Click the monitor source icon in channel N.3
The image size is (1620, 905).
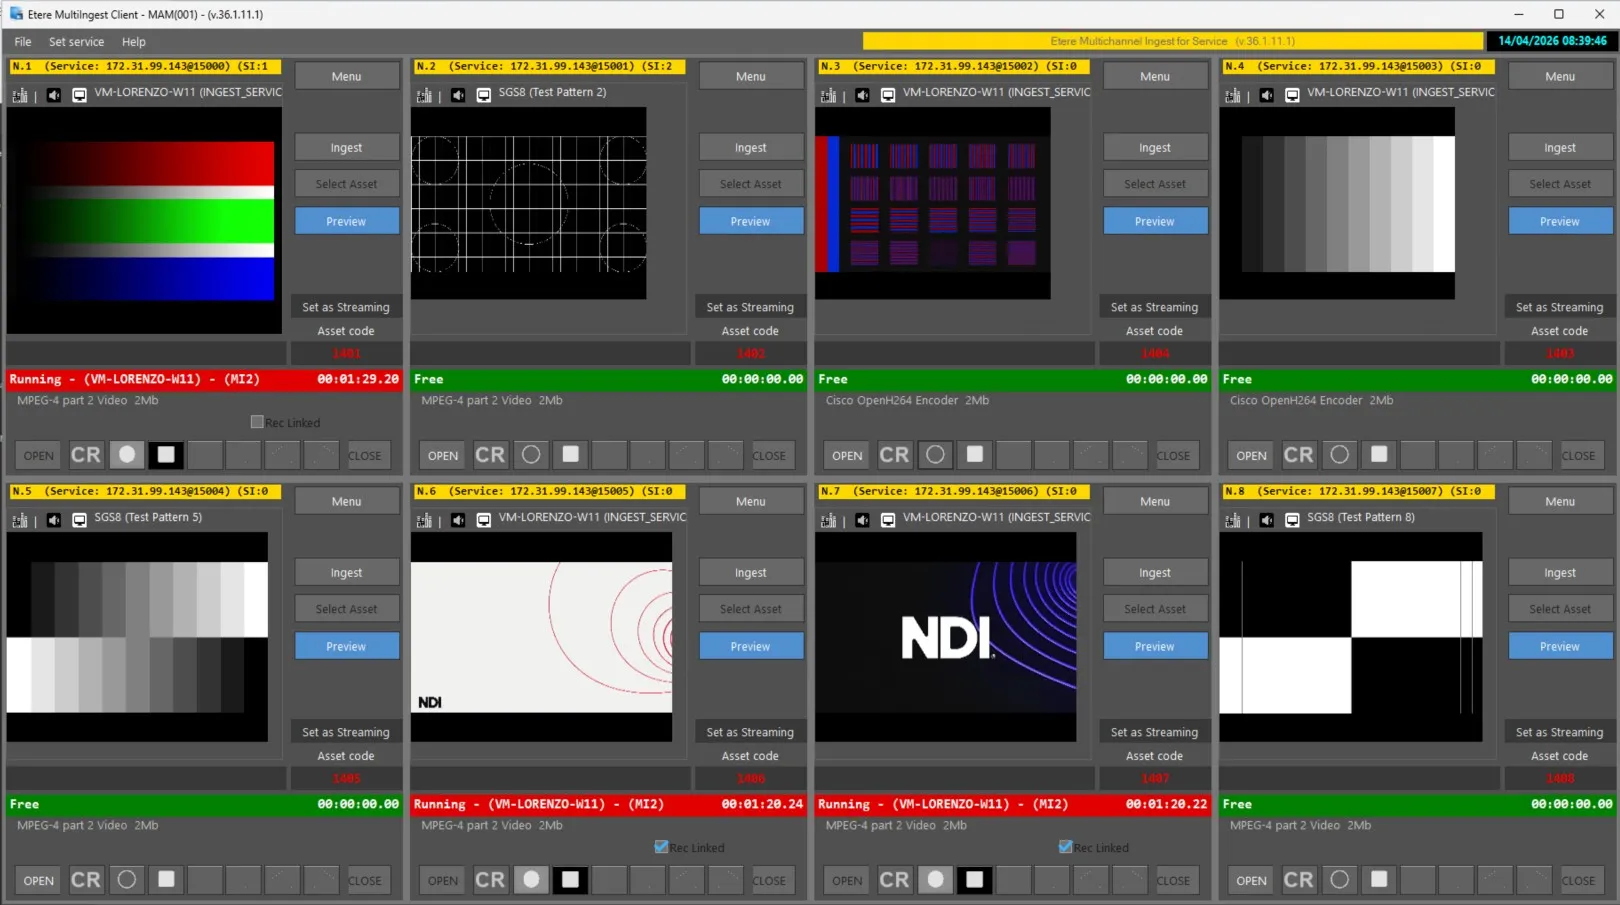coord(888,95)
